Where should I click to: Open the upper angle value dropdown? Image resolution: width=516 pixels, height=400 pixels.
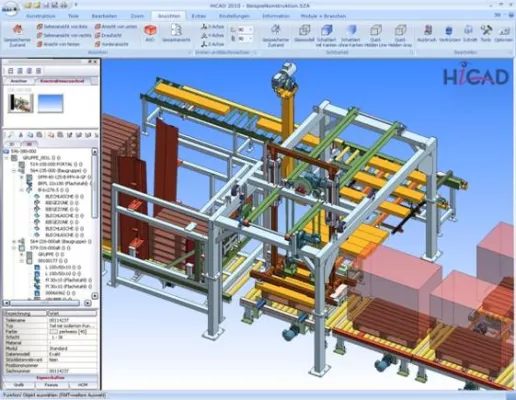coord(250,30)
